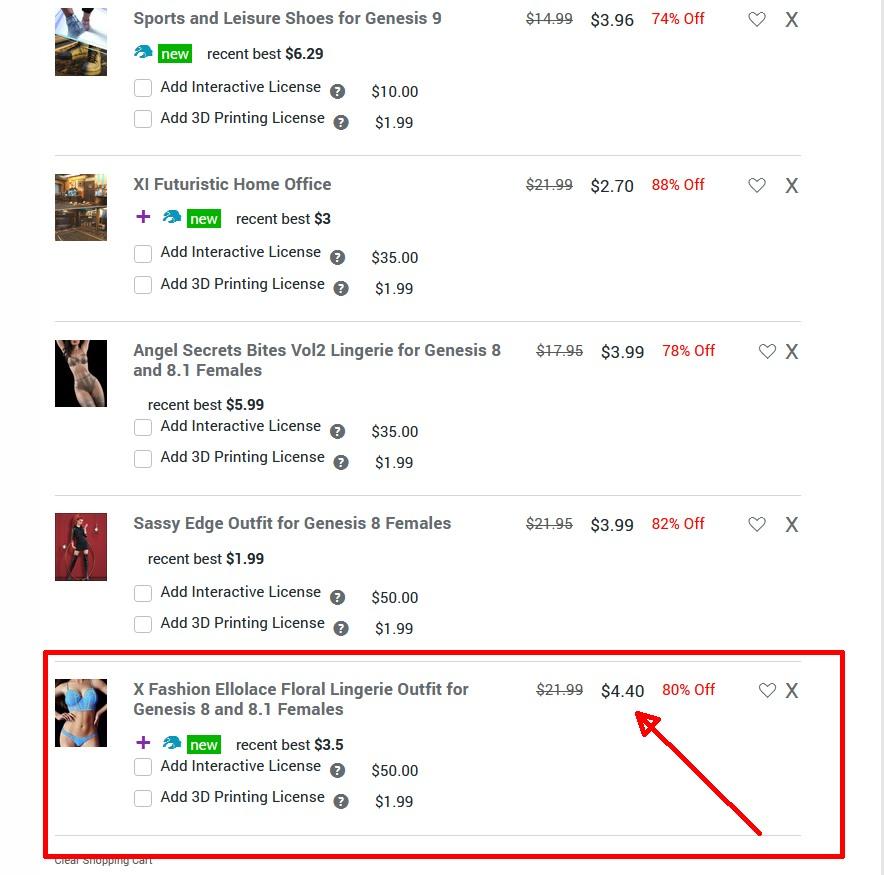Click Interactive License help icon for Sports Shoes
Screen dimensions: 884x875
point(337,91)
